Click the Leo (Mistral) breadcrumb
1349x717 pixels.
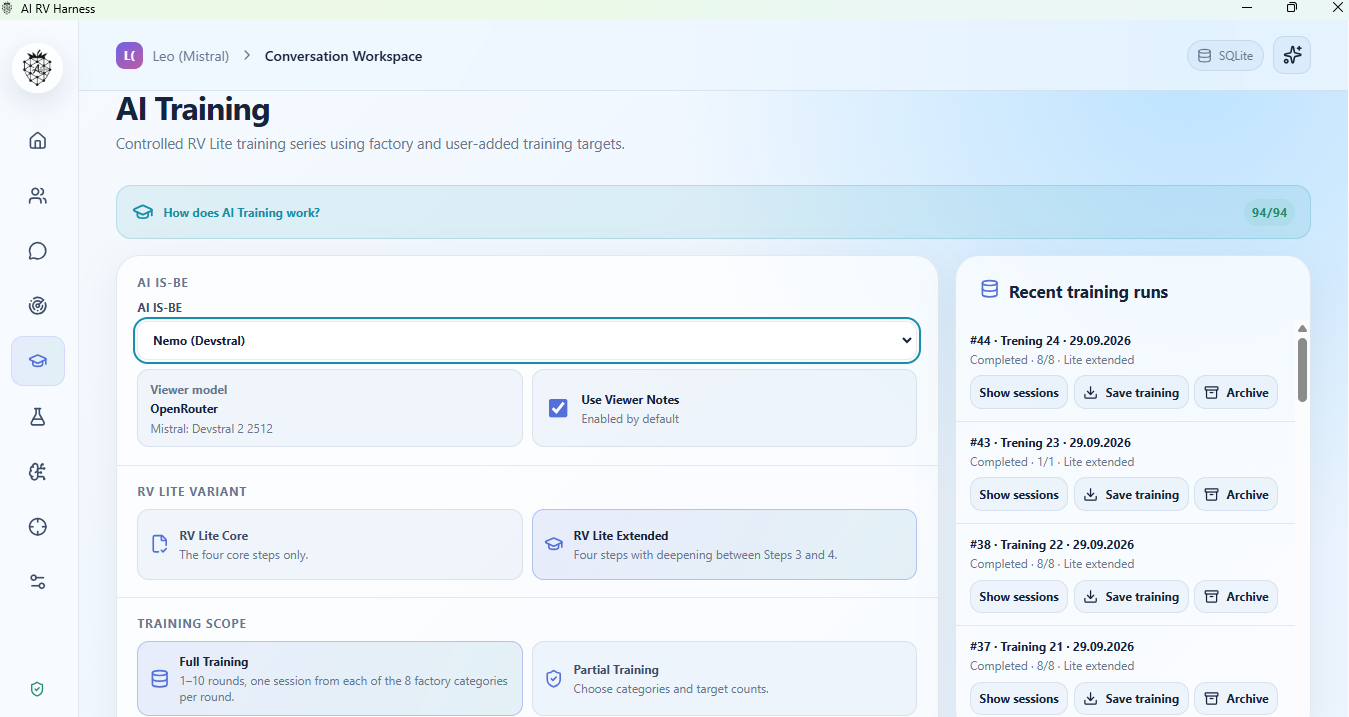tap(191, 56)
